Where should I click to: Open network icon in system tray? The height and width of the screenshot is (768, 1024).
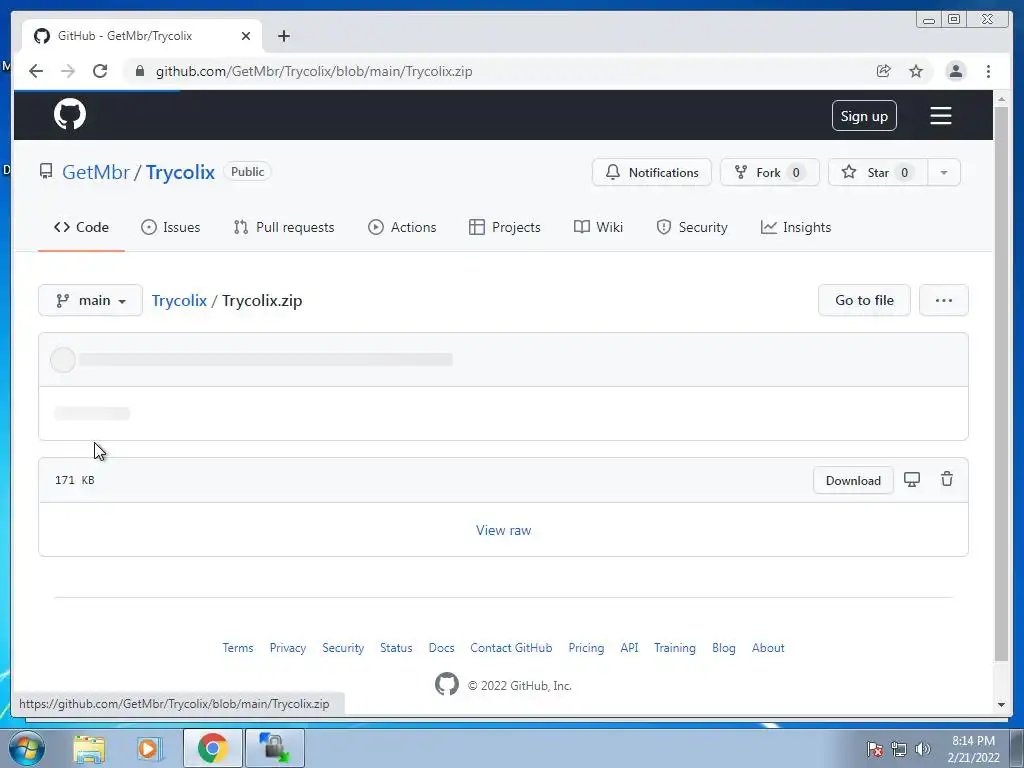[x=899, y=749]
